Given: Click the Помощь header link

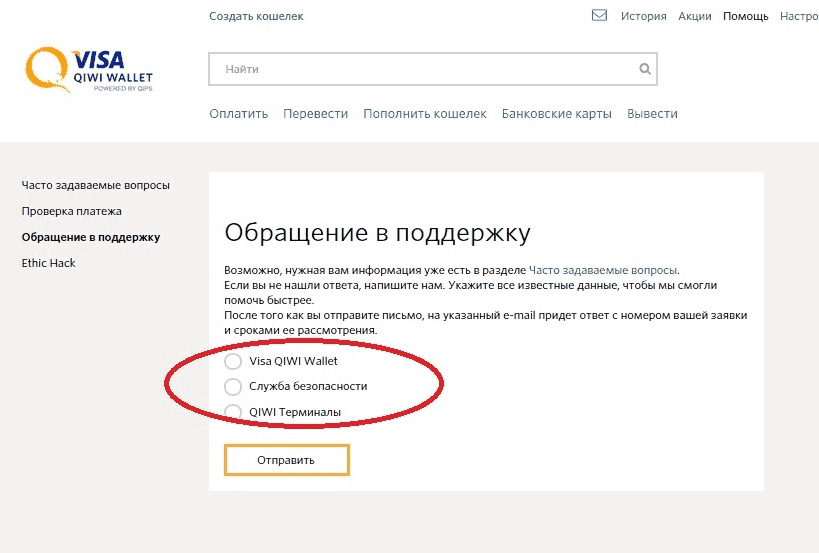Looking at the screenshot, I should [x=745, y=16].
